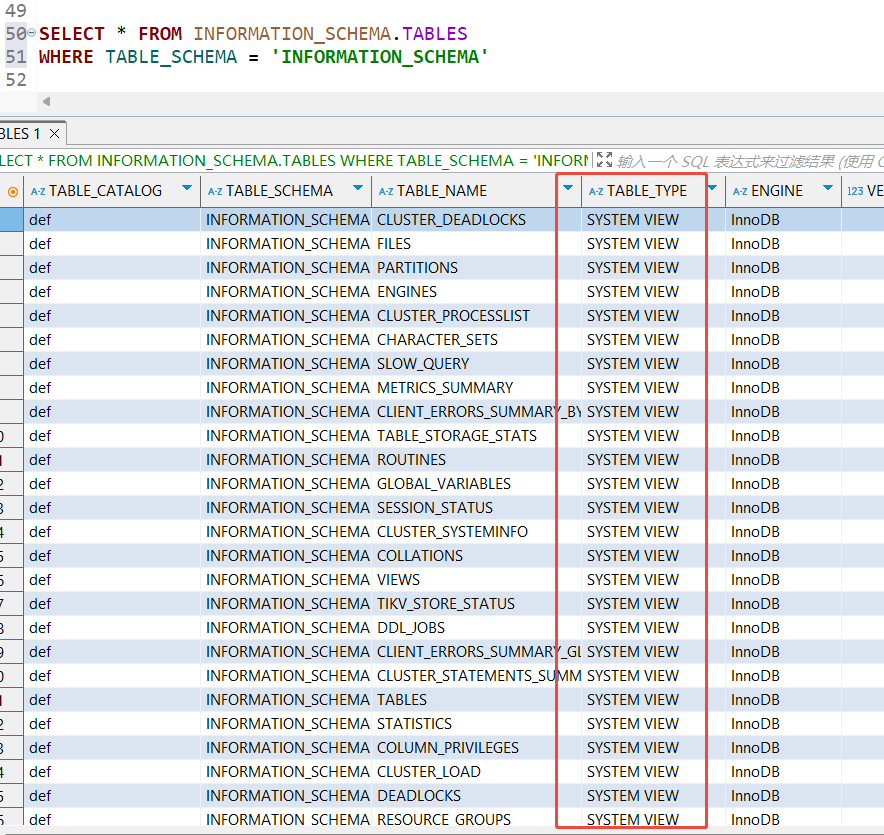Select the TABLE_STORAGE_STATS table name cell

(476, 436)
